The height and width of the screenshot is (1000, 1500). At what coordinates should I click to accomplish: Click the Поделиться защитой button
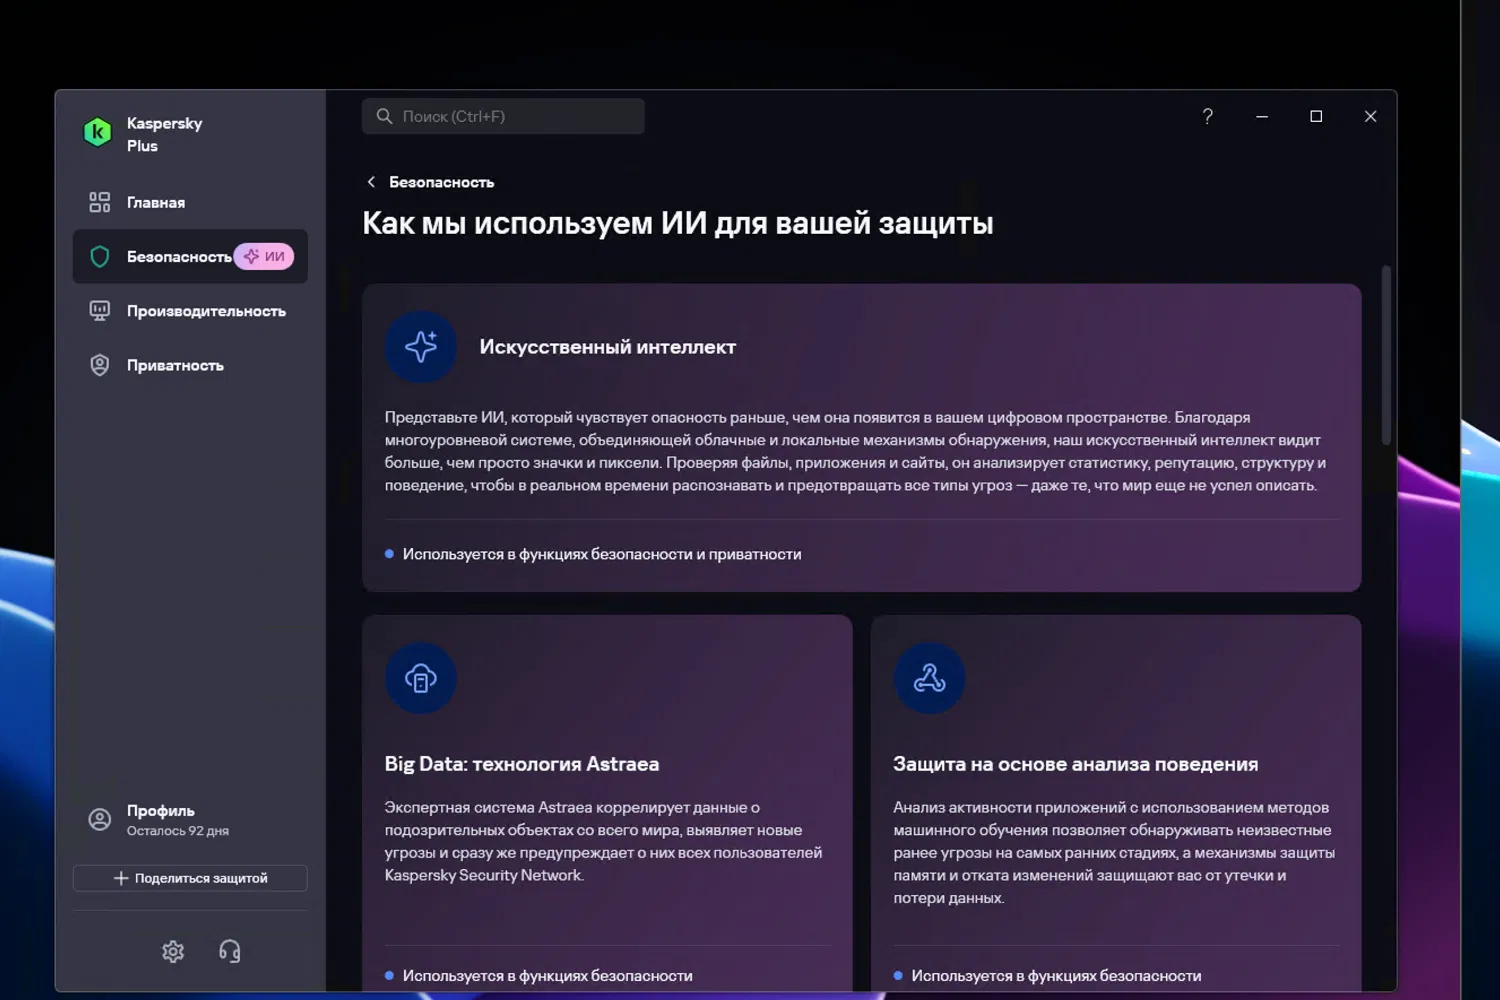pos(190,878)
